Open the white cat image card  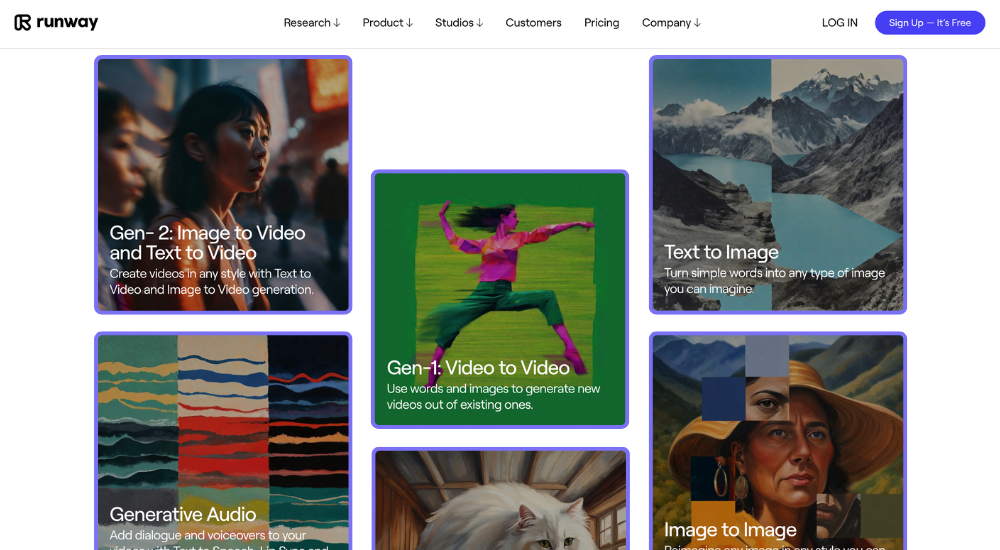[x=500, y=500]
